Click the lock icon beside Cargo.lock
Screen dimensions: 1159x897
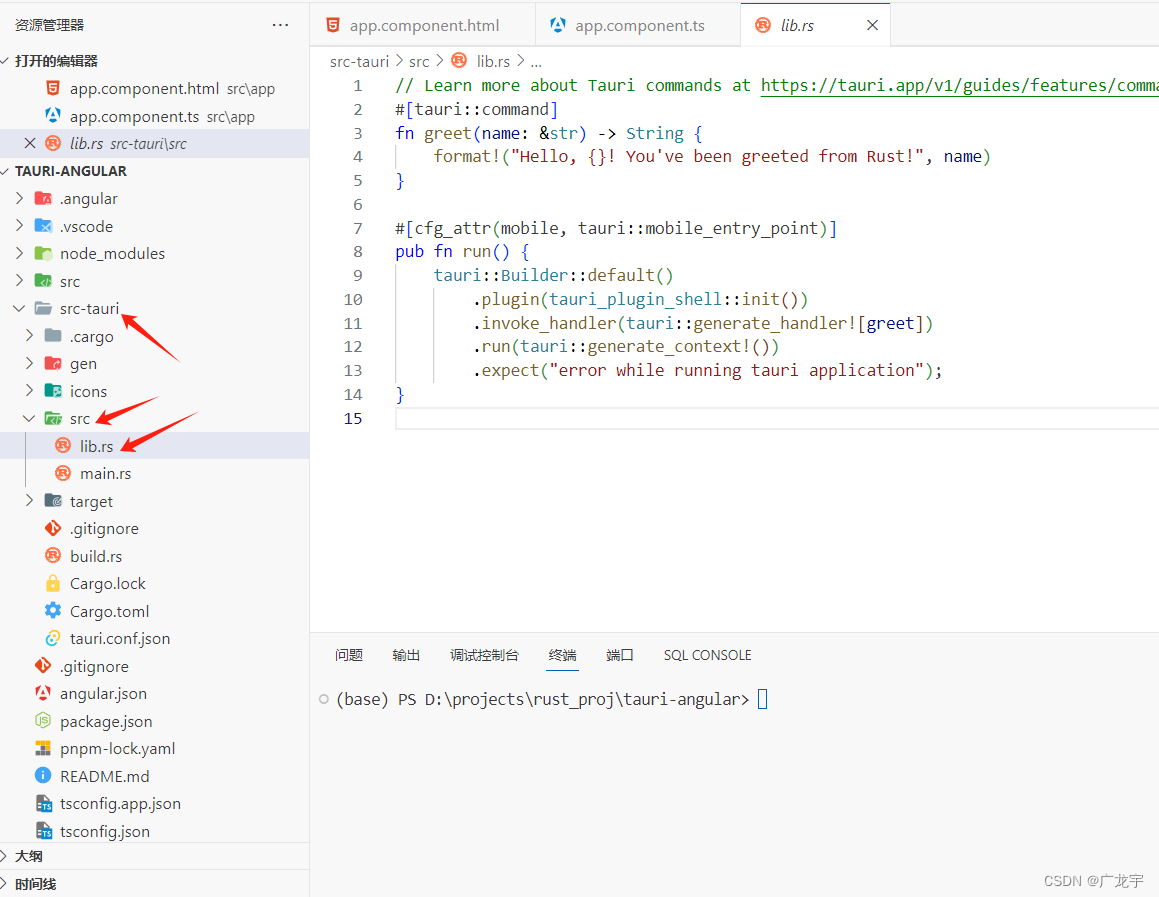click(x=53, y=583)
